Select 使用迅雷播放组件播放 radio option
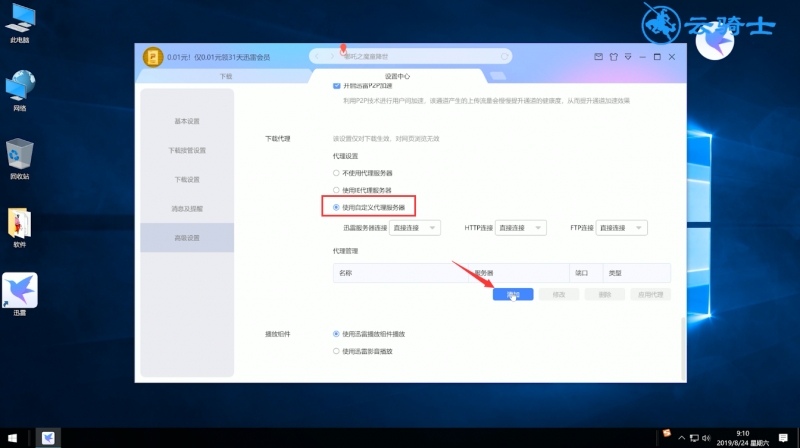The height and width of the screenshot is (448, 800). click(336, 334)
